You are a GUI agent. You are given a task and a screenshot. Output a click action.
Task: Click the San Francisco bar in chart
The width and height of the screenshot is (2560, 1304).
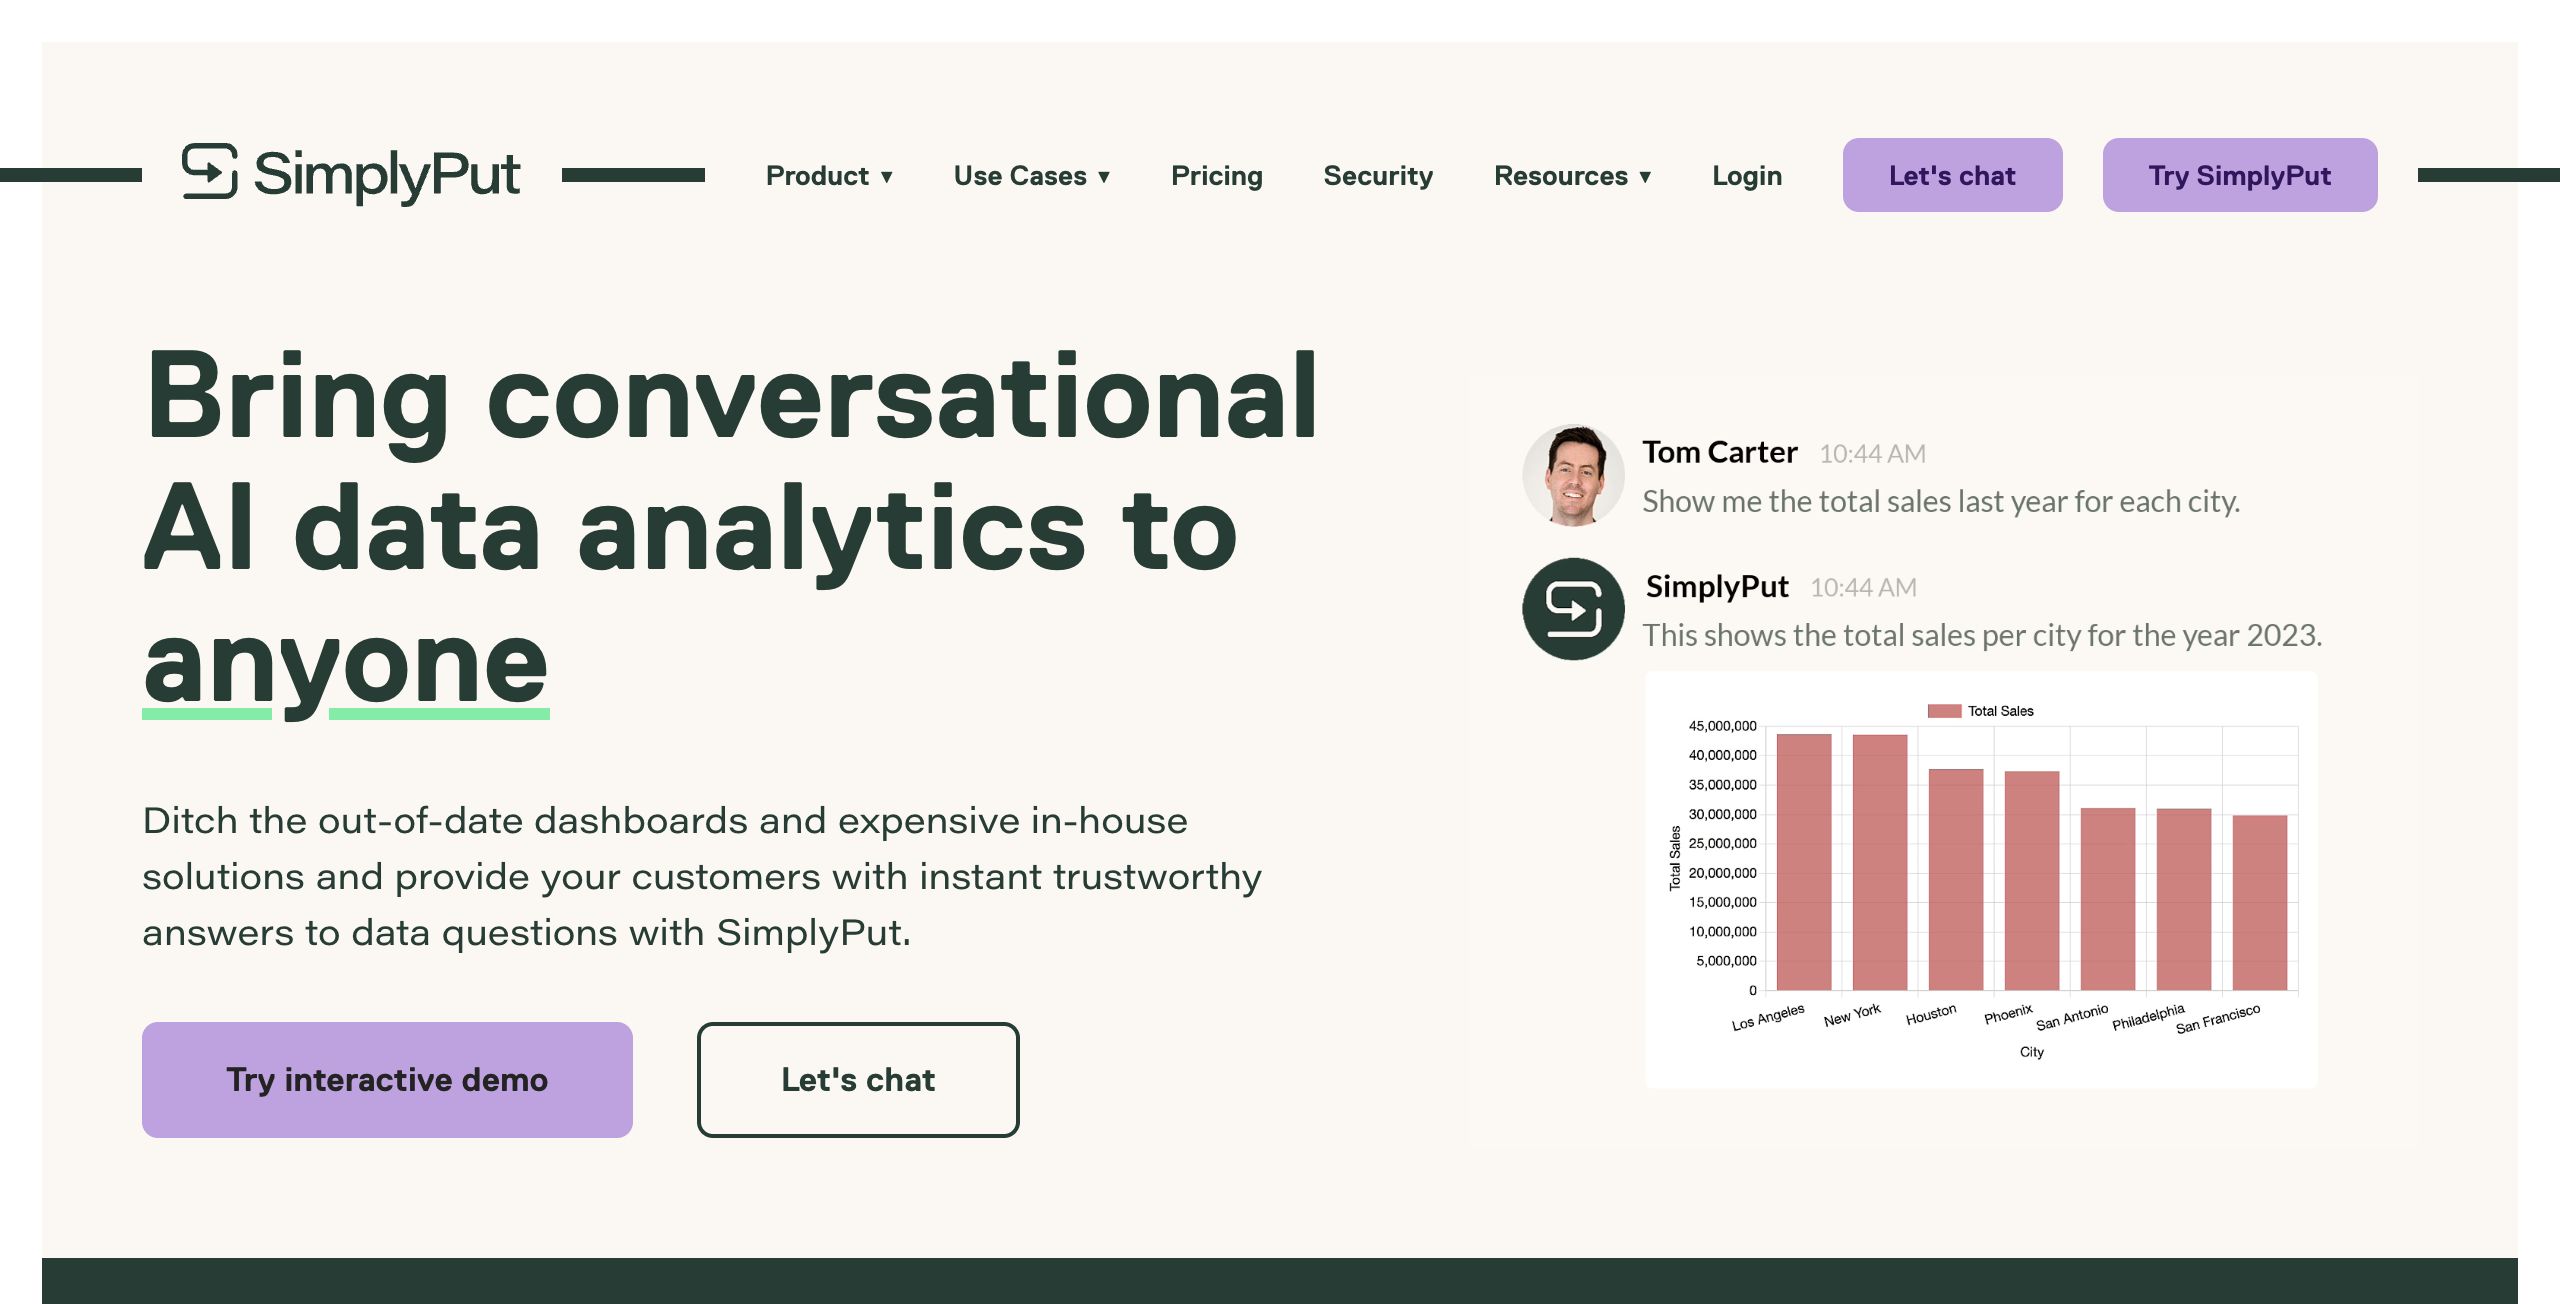(x=2259, y=902)
